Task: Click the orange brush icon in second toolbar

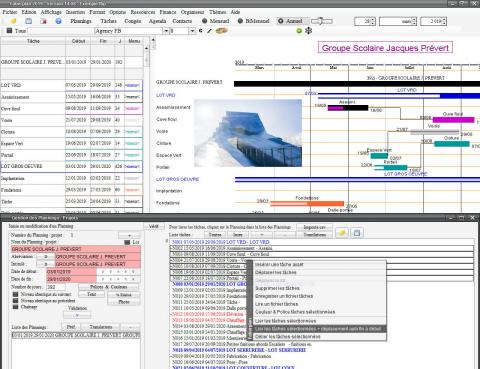Action: (x=221, y=31)
